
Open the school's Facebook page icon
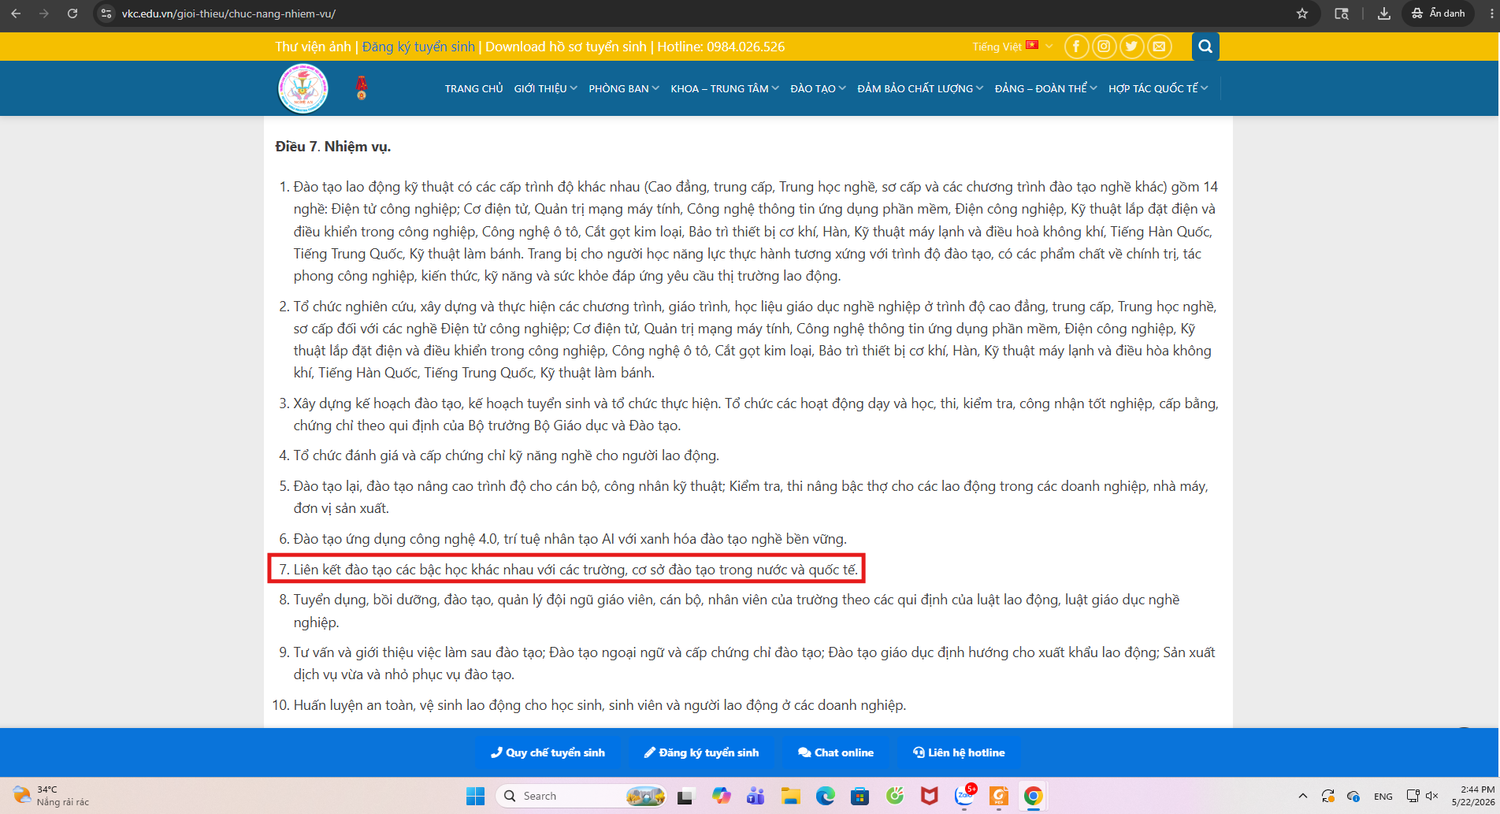[x=1076, y=46]
